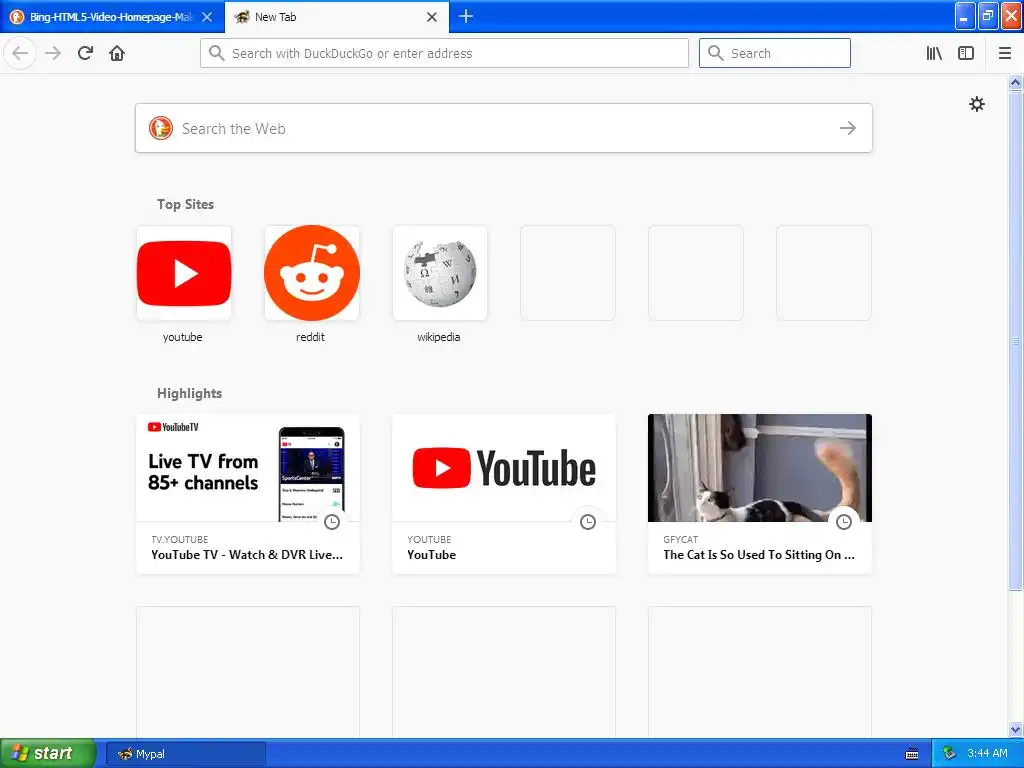Viewport: 1024px width, 768px height.
Task: Open the Gfycat cat highlight card
Action: 760,494
